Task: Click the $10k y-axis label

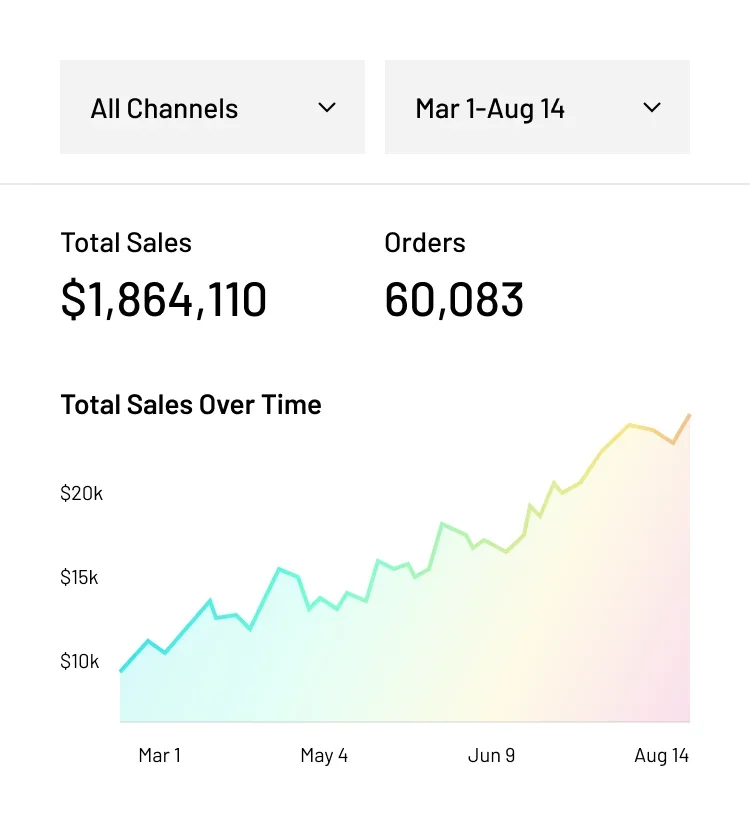Action: [x=80, y=661]
